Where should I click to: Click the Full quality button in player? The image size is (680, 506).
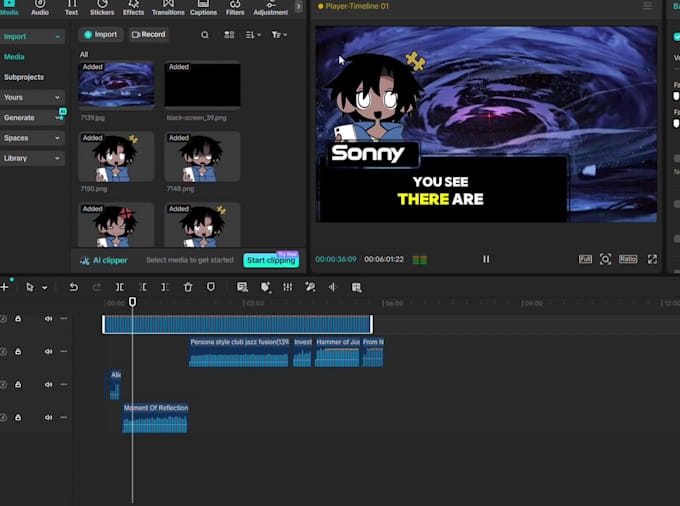585,259
